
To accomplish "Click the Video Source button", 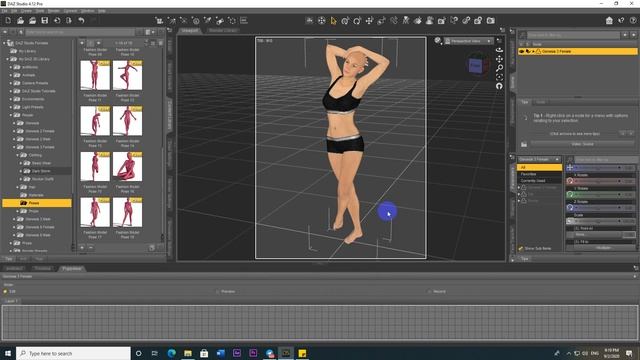I will 582,144.
